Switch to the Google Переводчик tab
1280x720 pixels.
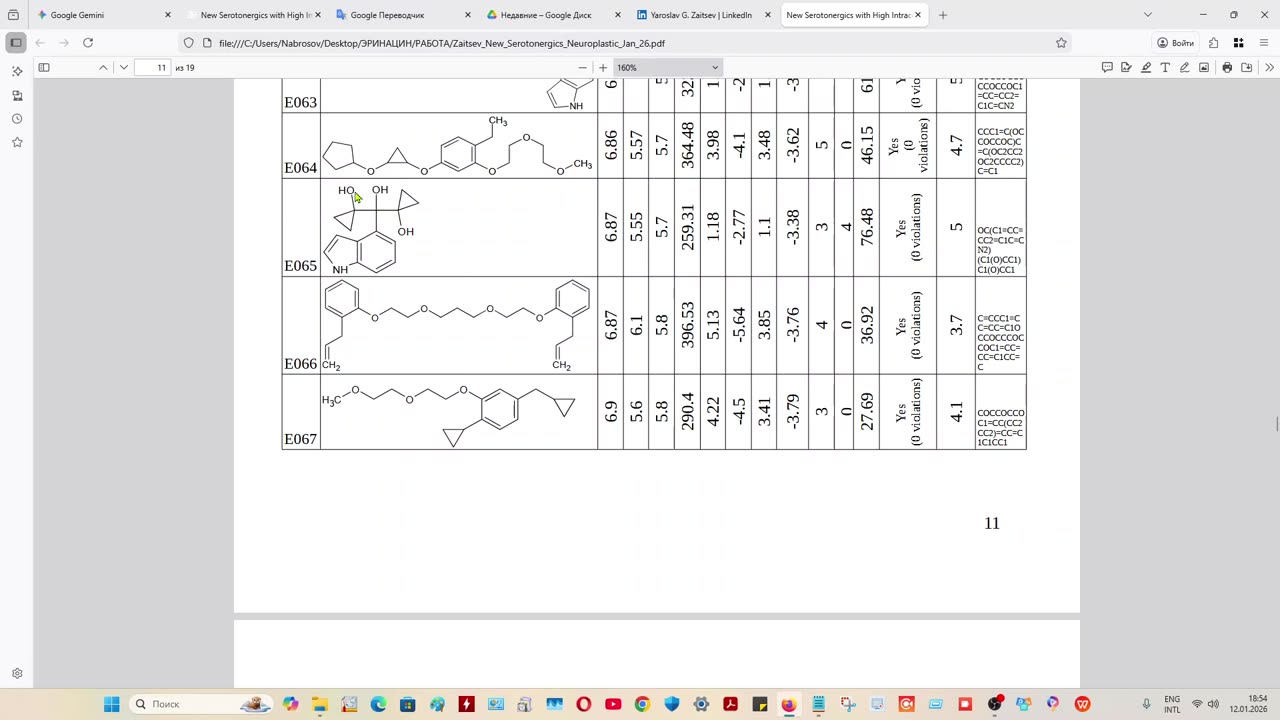coord(405,15)
